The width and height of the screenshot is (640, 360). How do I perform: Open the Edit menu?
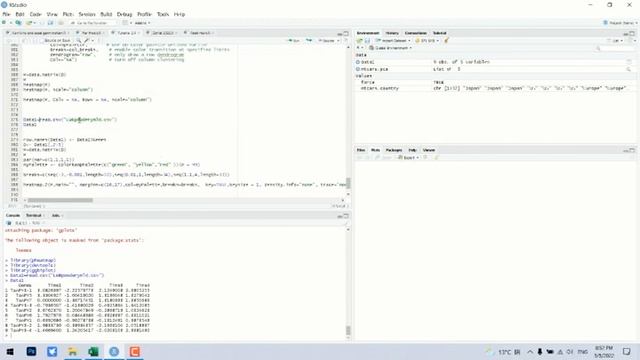(20, 14)
